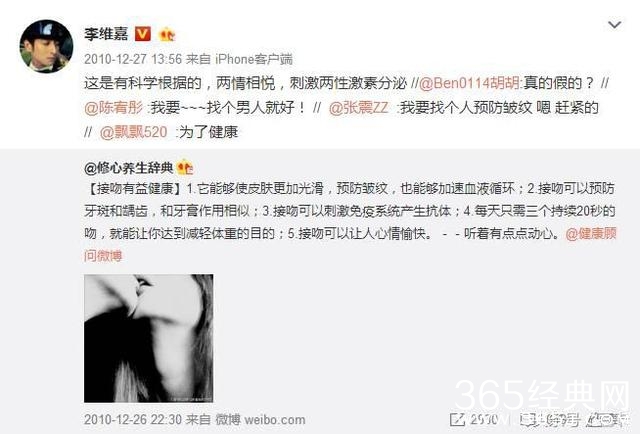Click the membership crown badge beside 李维嘉
640x434 pixels.
(167, 34)
